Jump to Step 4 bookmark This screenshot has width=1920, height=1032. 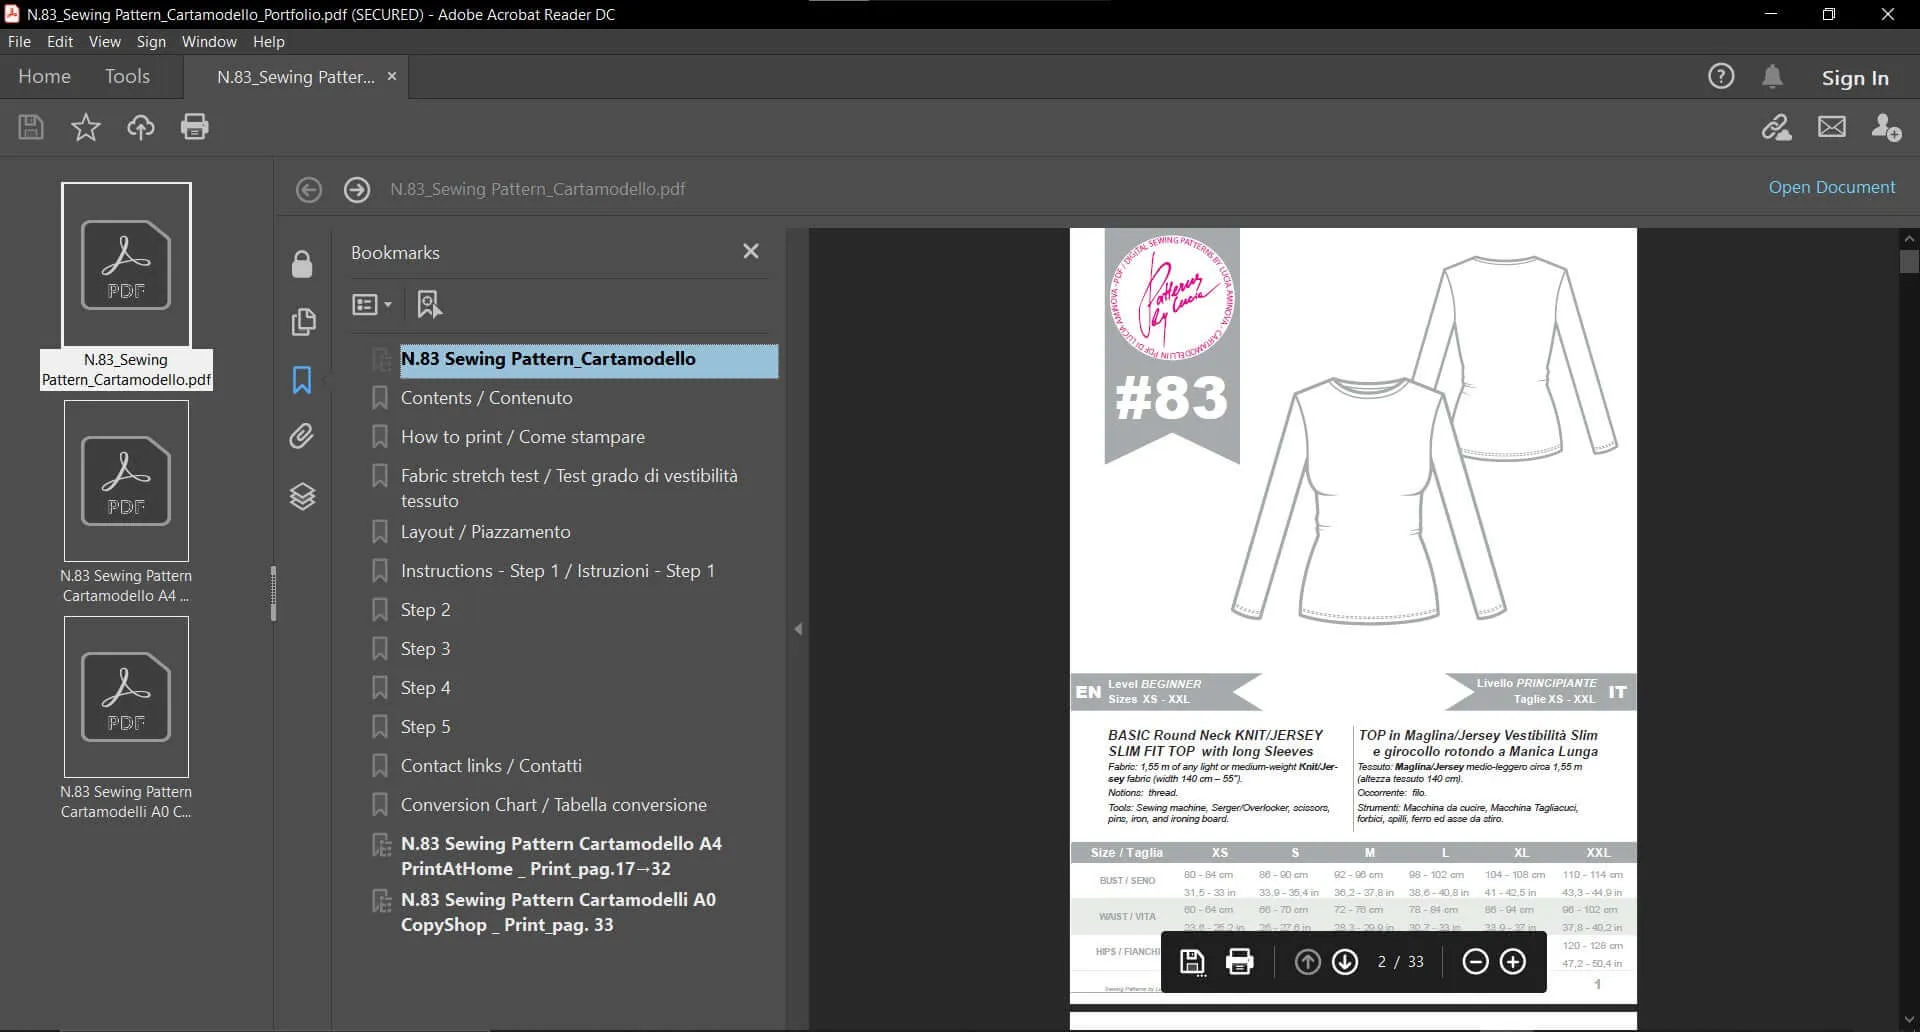(425, 688)
